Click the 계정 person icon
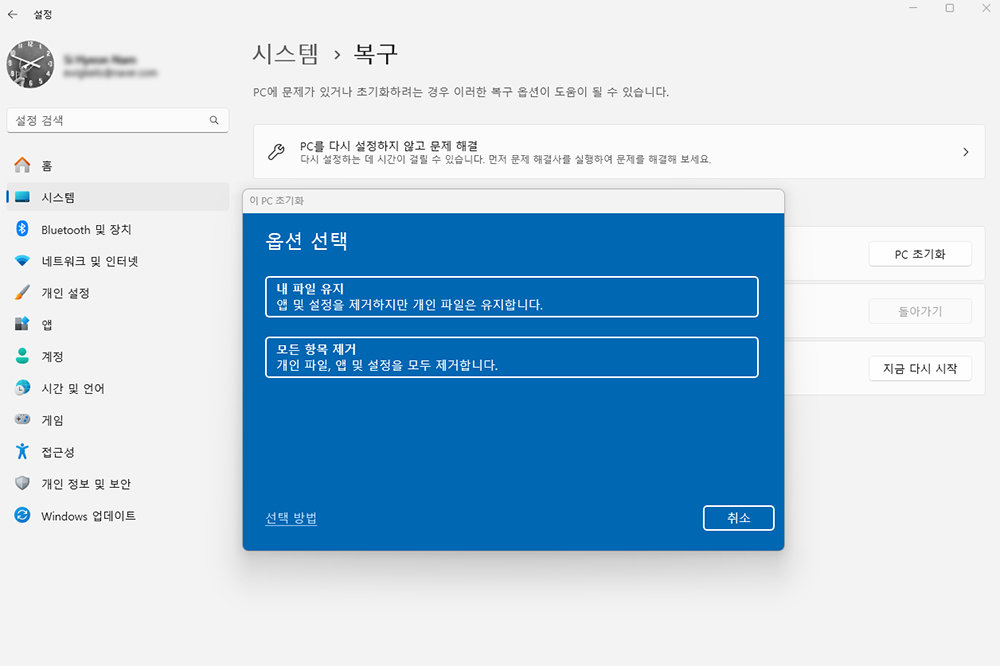This screenshot has height=666, width=1000. point(22,356)
